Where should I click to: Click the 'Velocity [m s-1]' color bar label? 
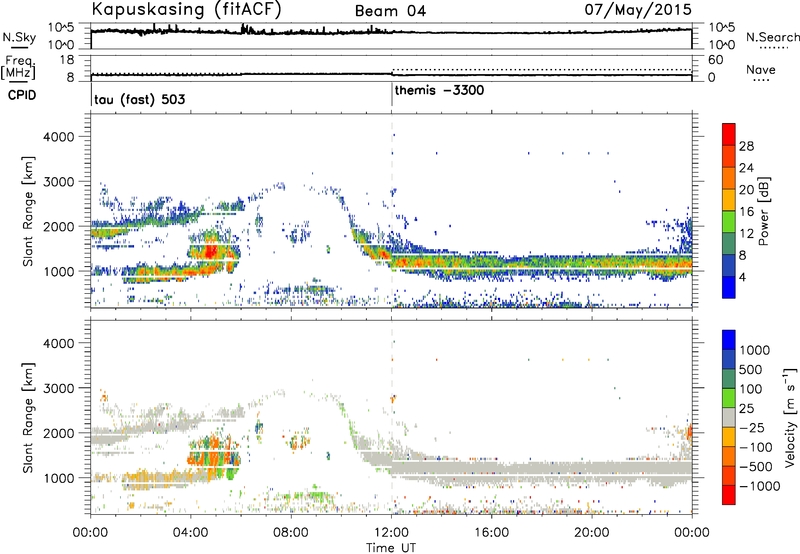[790, 417]
